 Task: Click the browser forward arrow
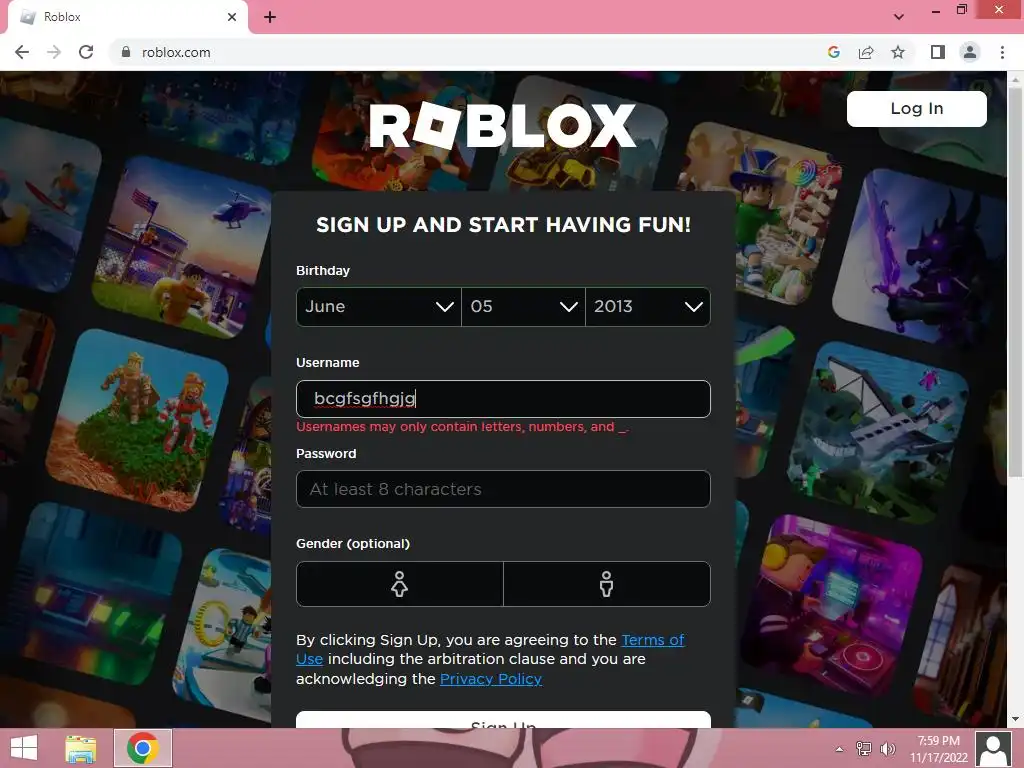tap(54, 52)
